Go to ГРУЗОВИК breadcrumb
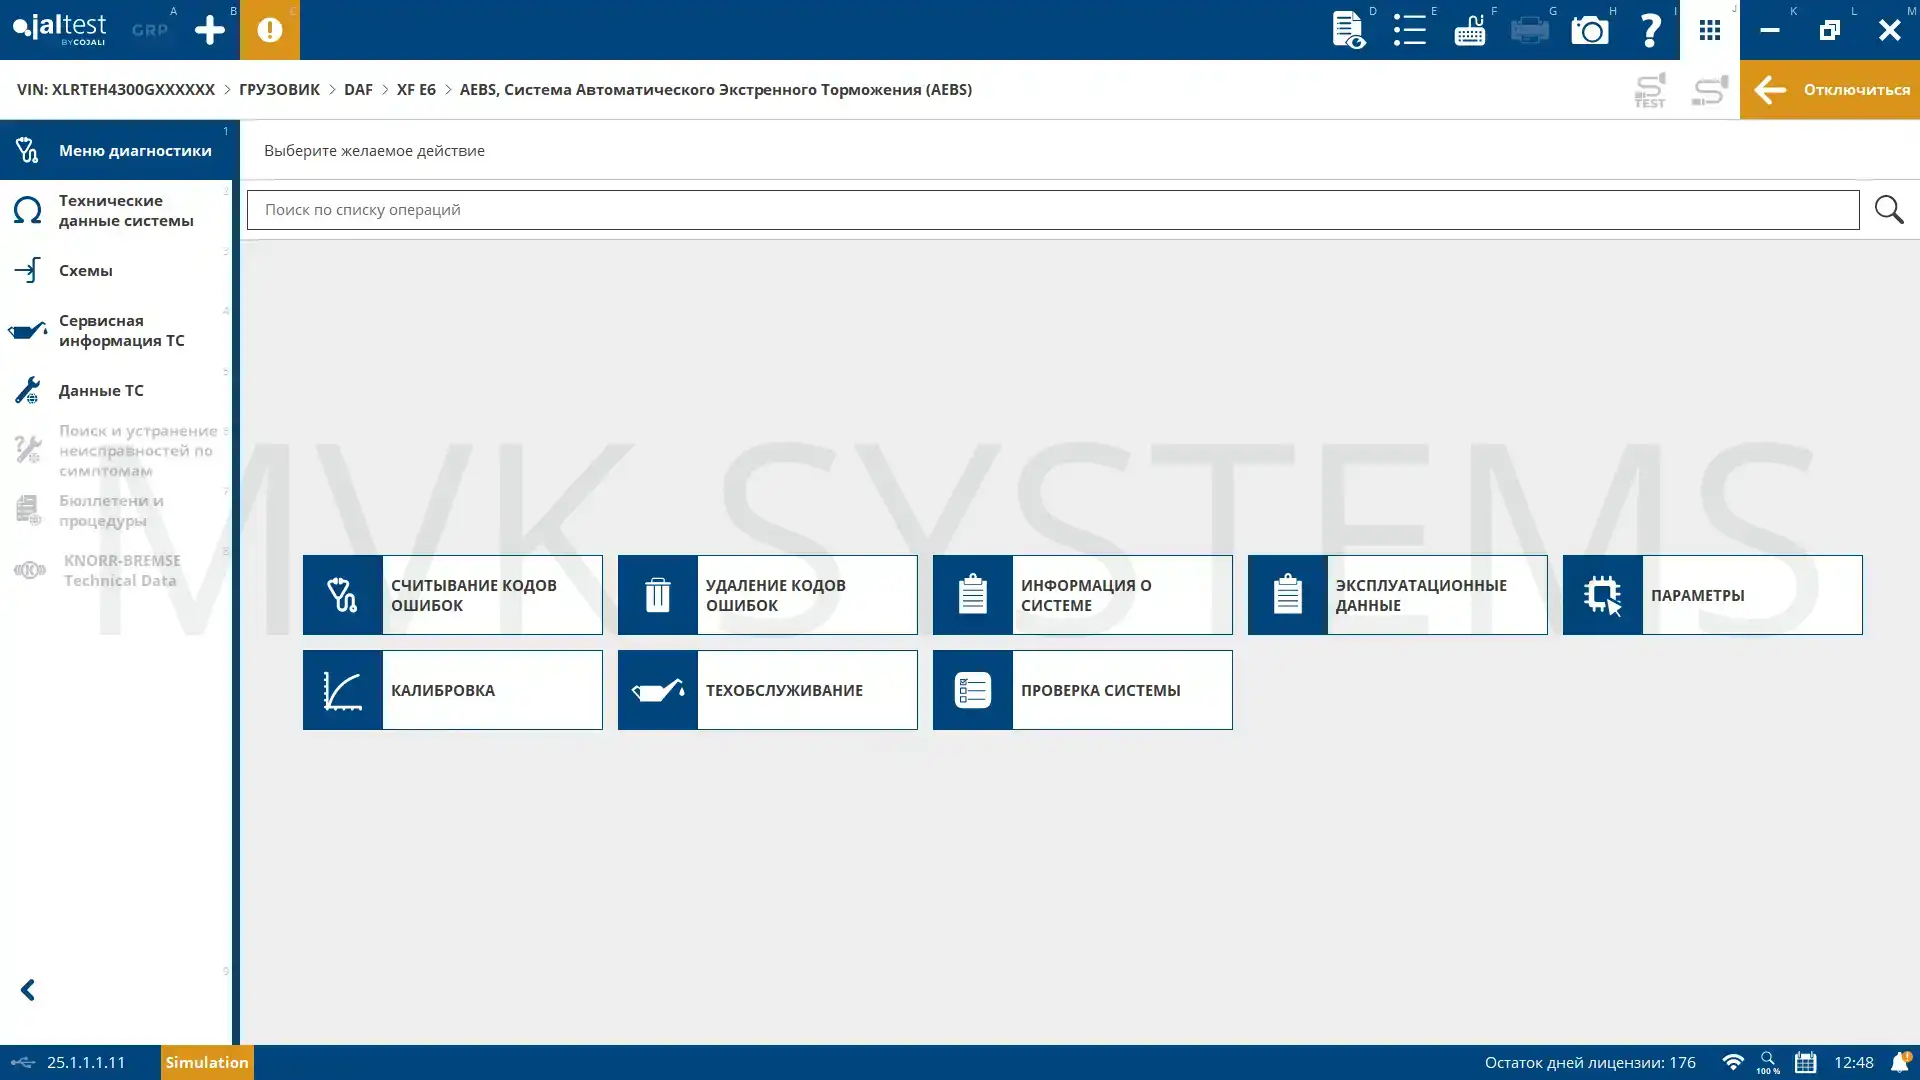The height and width of the screenshot is (1080, 1920). coord(279,89)
